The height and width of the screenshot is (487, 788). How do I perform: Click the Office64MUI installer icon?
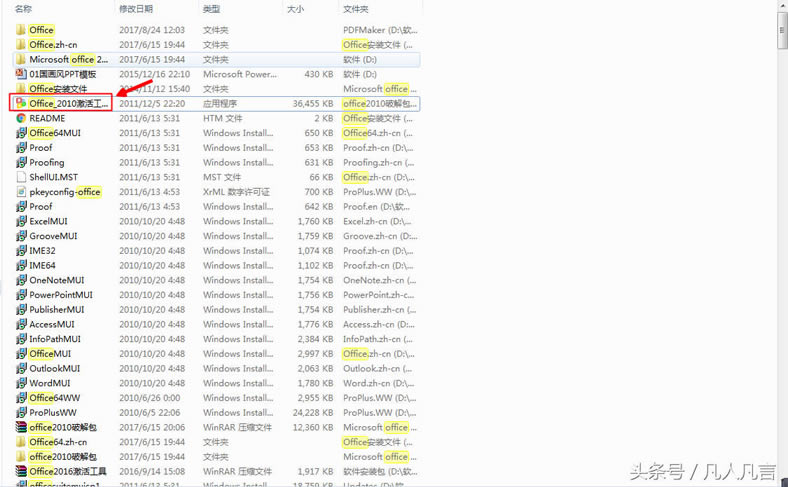(x=21, y=133)
